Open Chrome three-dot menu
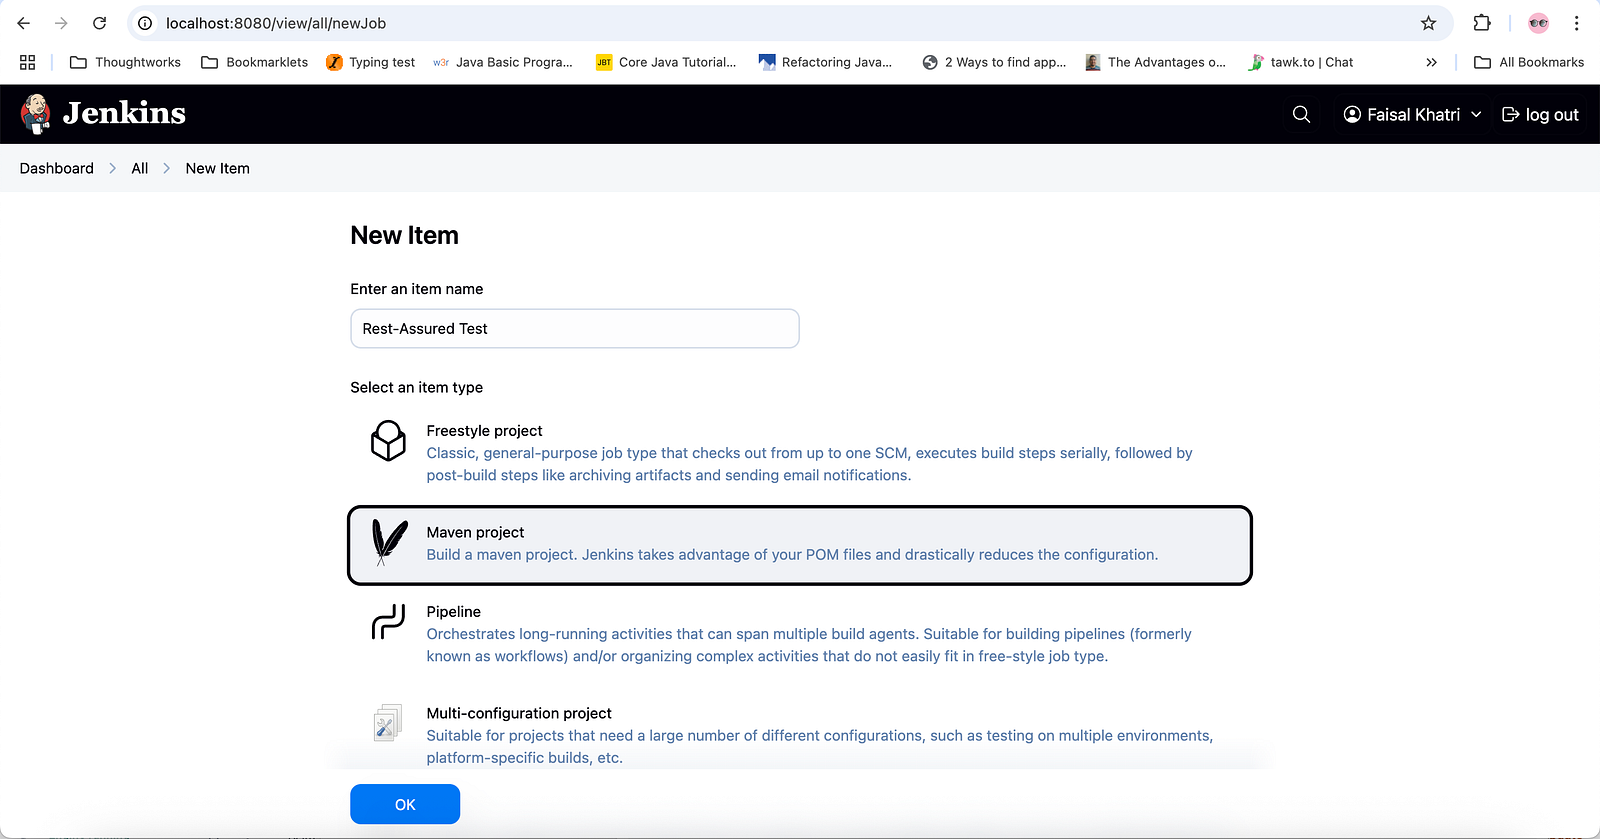The height and width of the screenshot is (839, 1600). click(1576, 23)
